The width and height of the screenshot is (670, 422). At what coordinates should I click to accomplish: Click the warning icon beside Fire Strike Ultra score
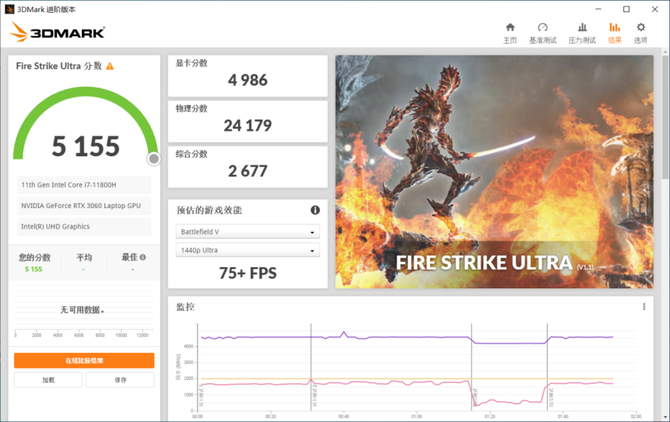tap(110, 66)
